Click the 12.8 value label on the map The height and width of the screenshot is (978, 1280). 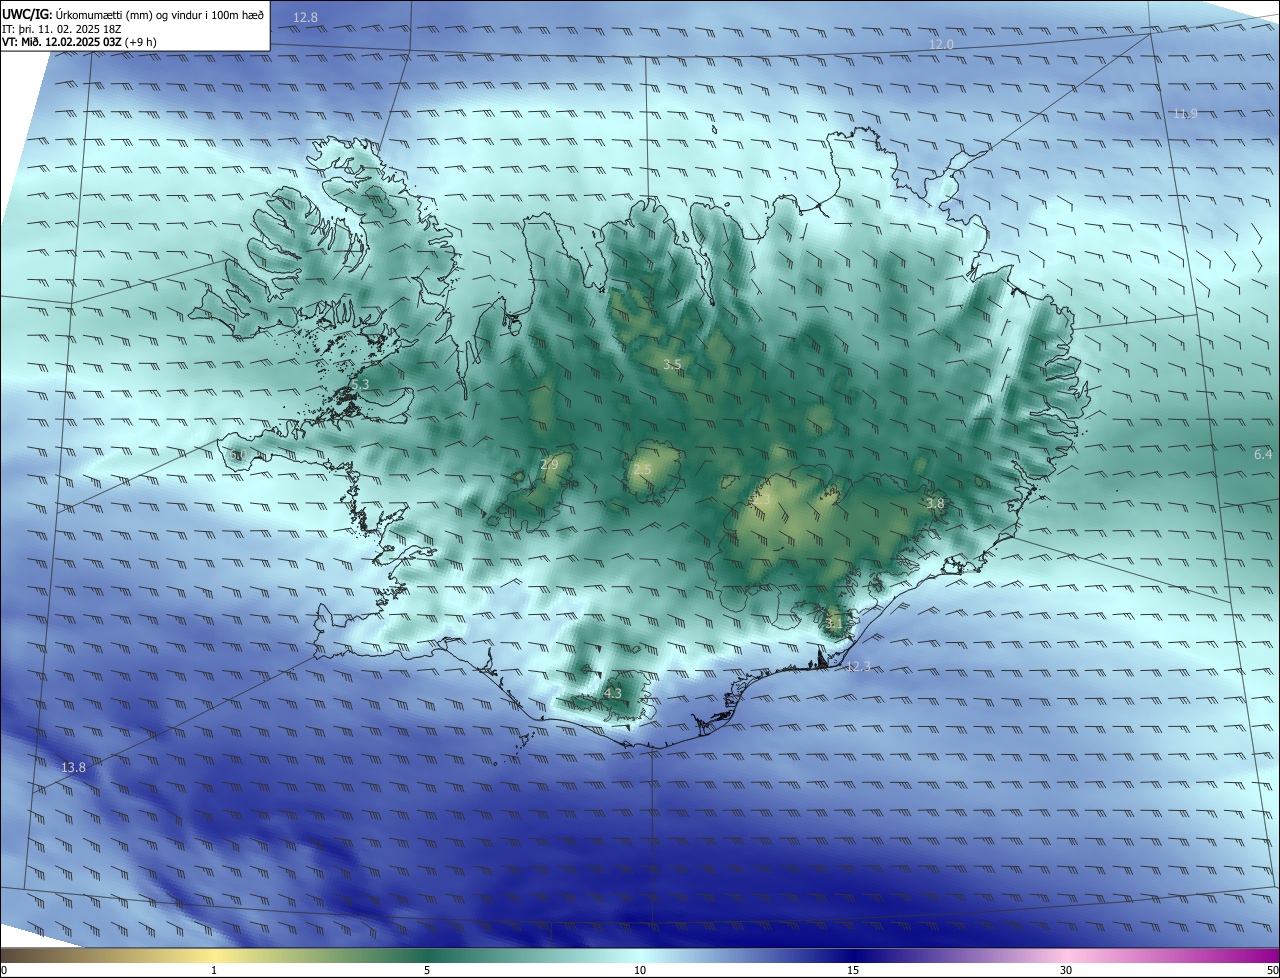tap(305, 18)
